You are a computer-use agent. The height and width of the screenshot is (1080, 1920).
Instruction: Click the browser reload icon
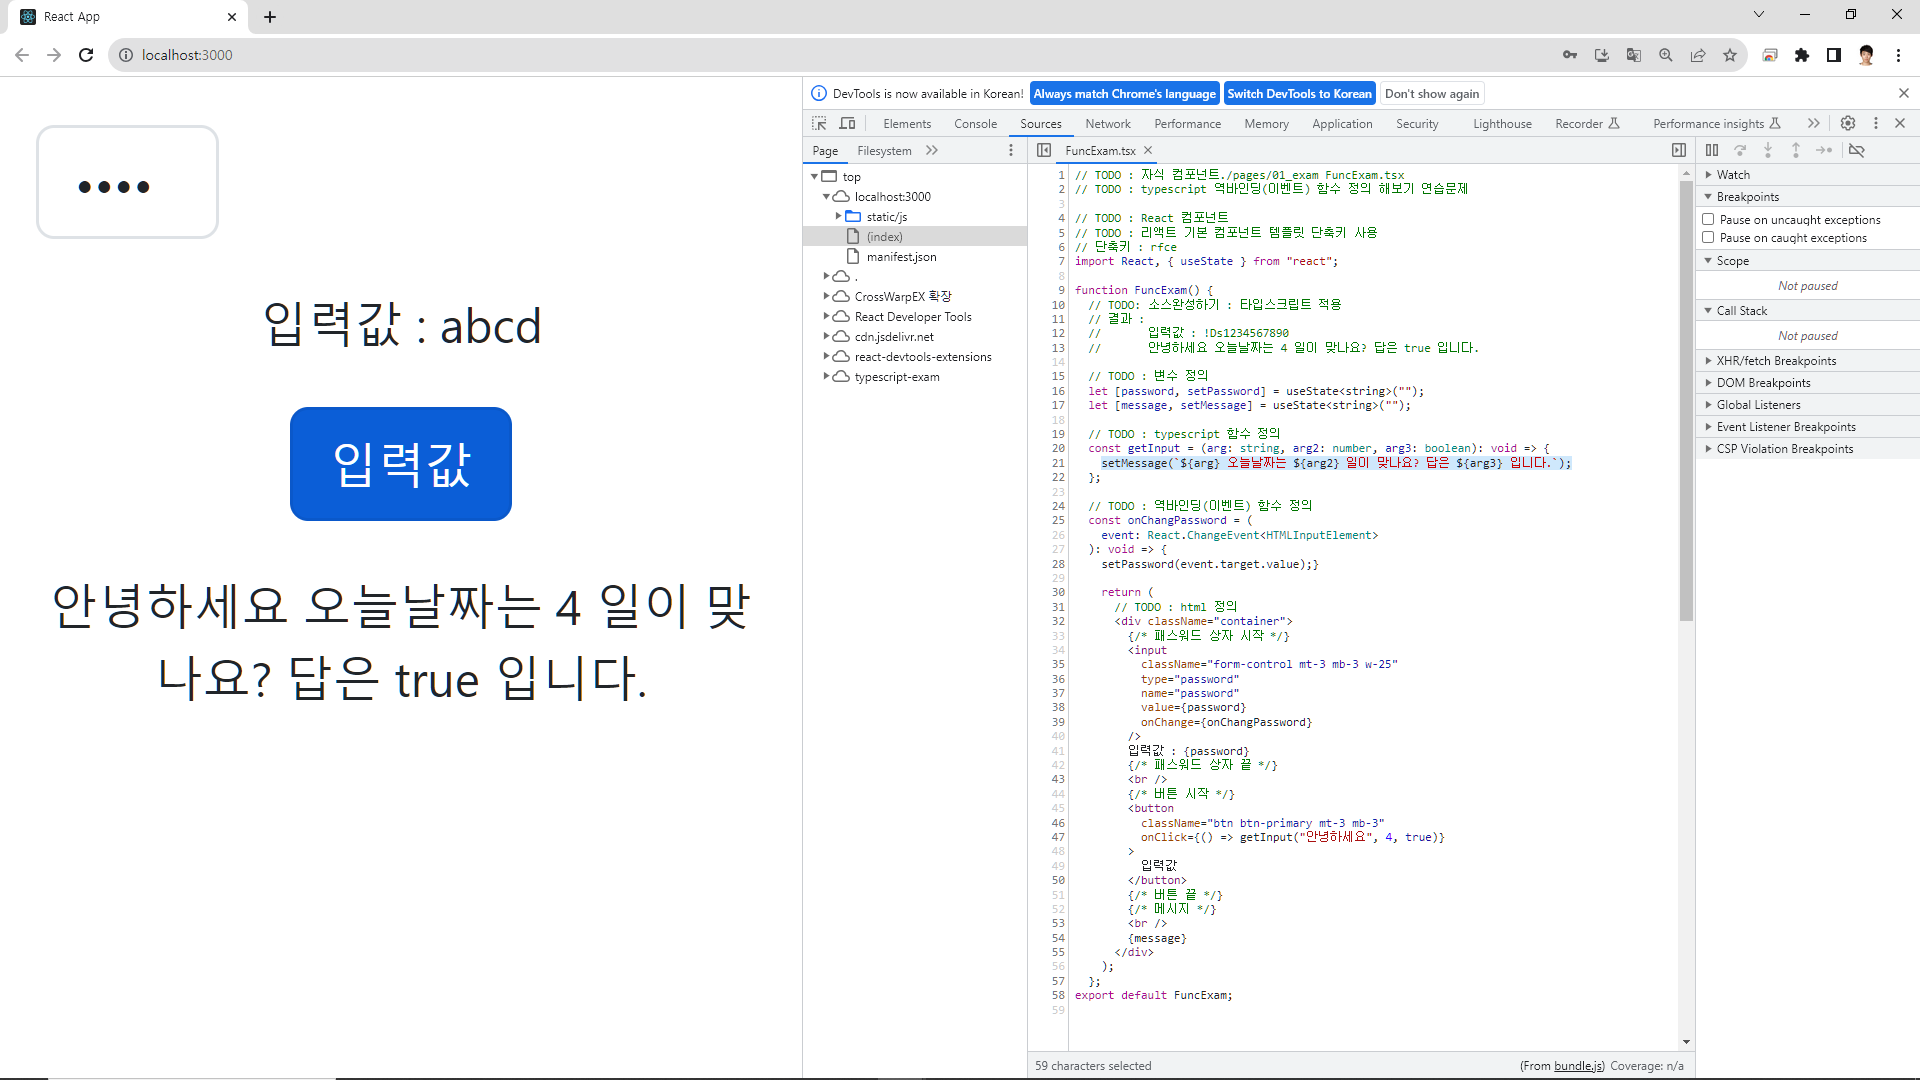(86, 55)
